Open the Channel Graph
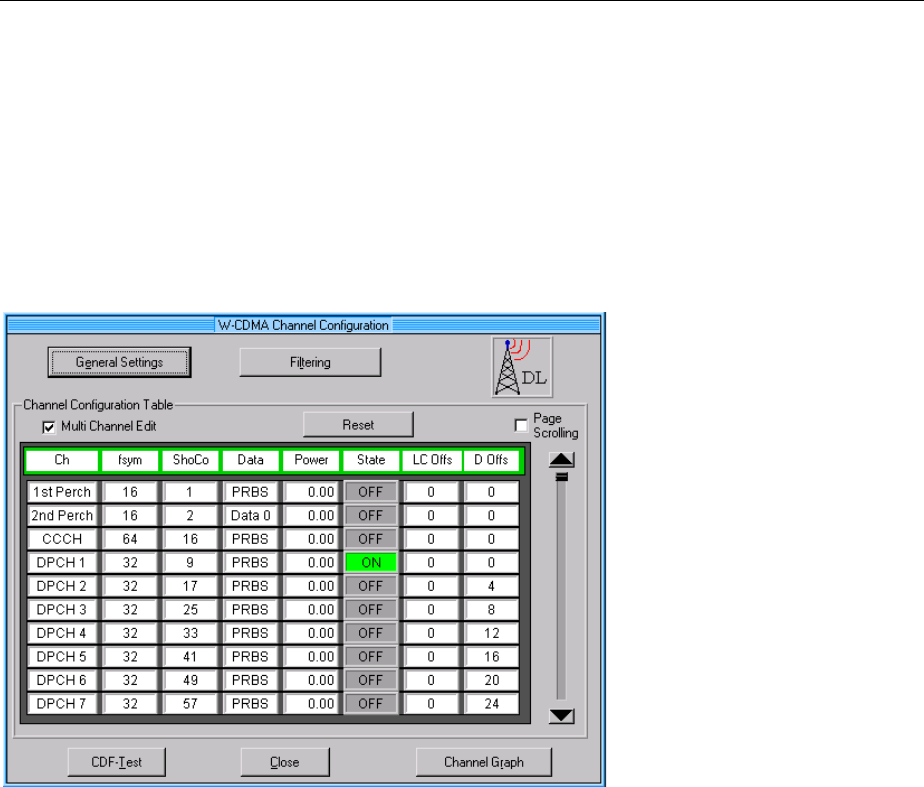This screenshot has height=787, width=924. (x=484, y=762)
